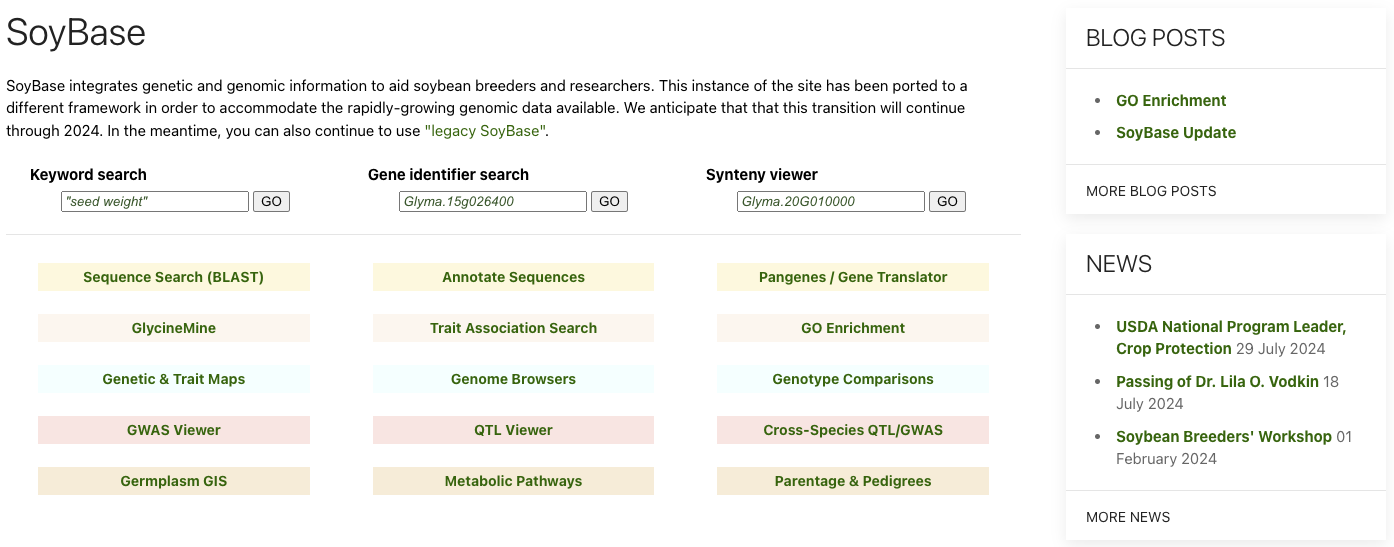1394x547 pixels.
Task: Read the GO Enrichment blog post
Action: pyautogui.click(x=1171, y=100)
